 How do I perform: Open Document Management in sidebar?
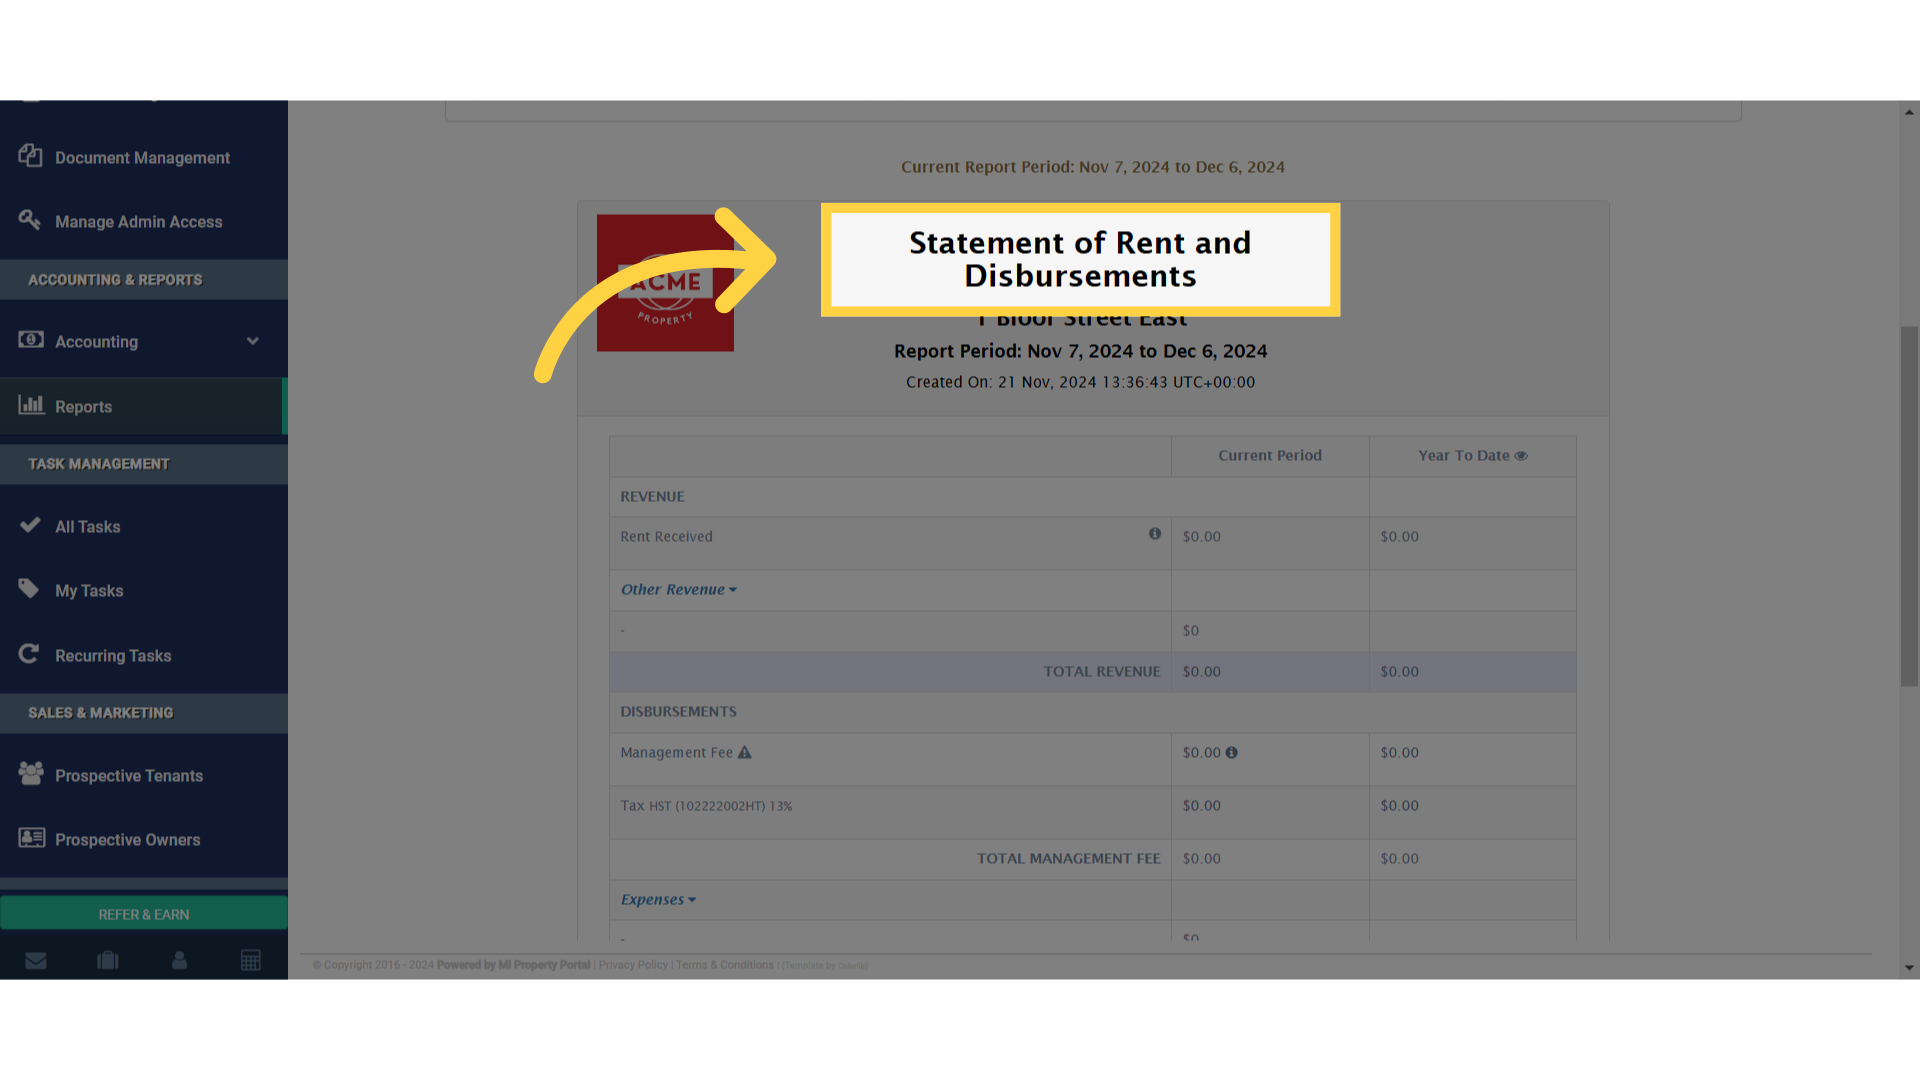click(142, 158)
